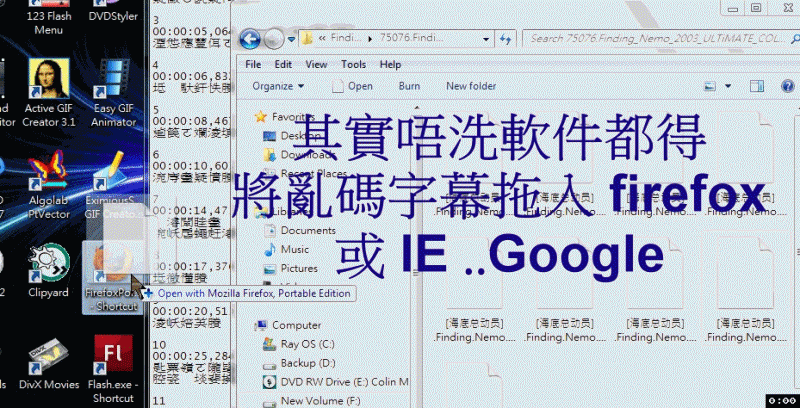Select Documents library in navigation pane

pyautogui.click(x=300, y=231)
